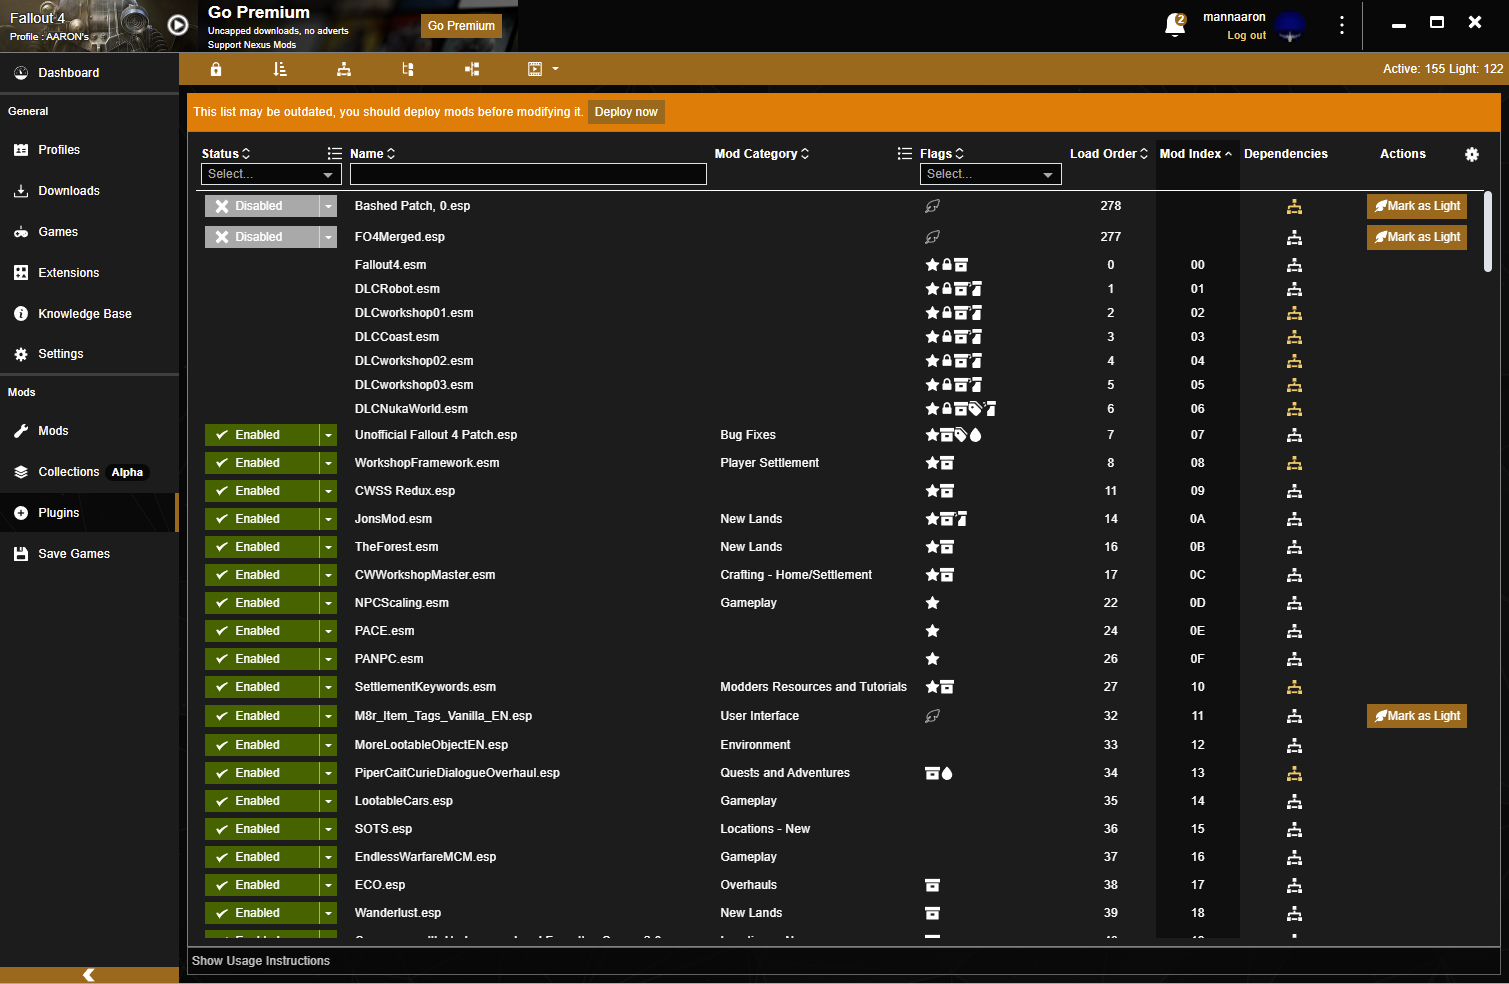
Task: Open dependencies icon for Bashed Patch, 0.esp
Action: 1294,207
